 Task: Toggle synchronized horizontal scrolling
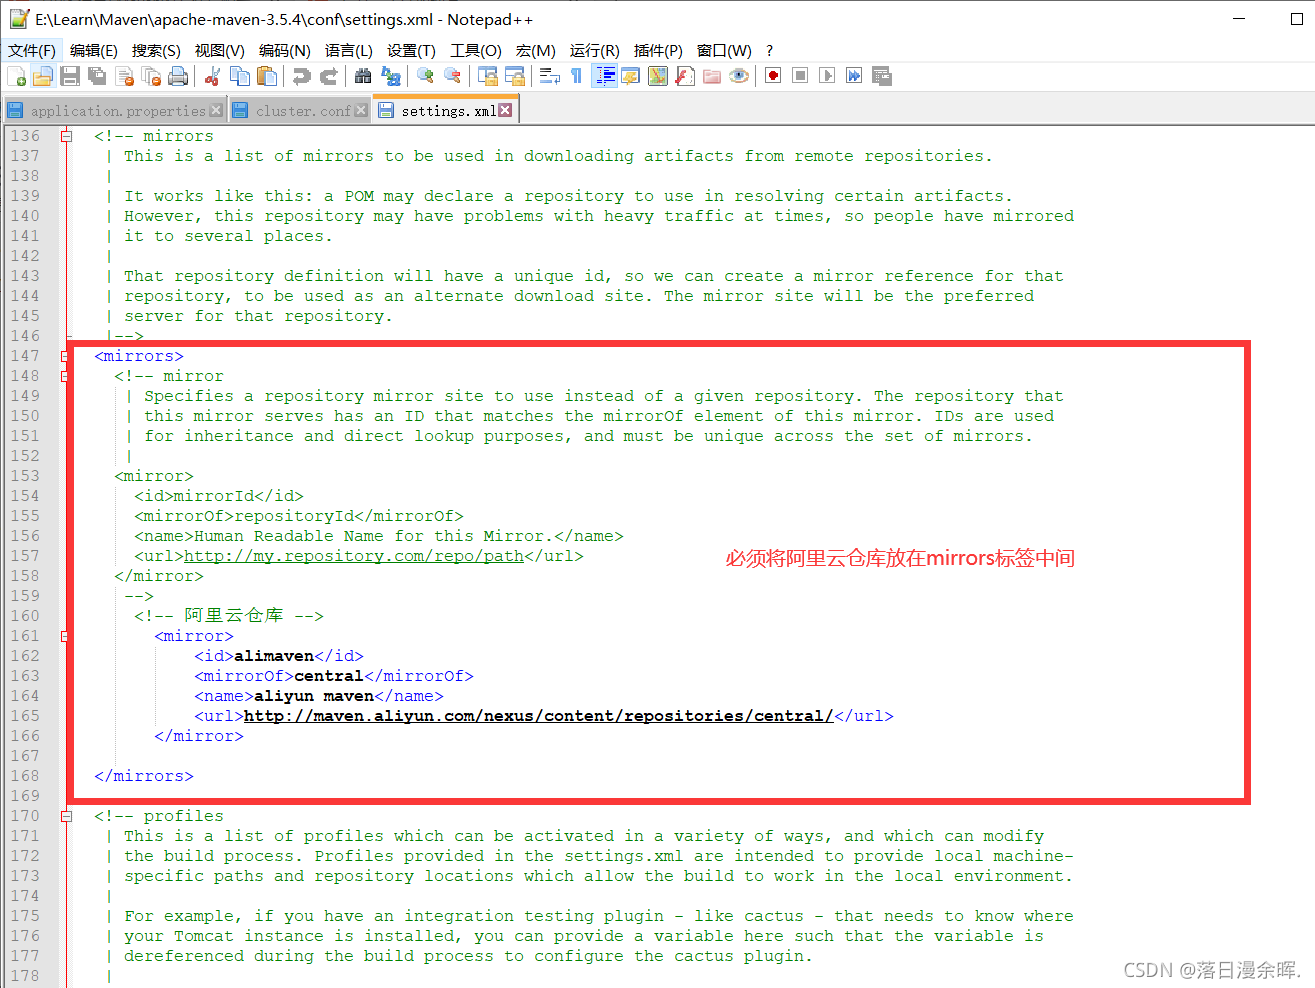pos(515,76)
